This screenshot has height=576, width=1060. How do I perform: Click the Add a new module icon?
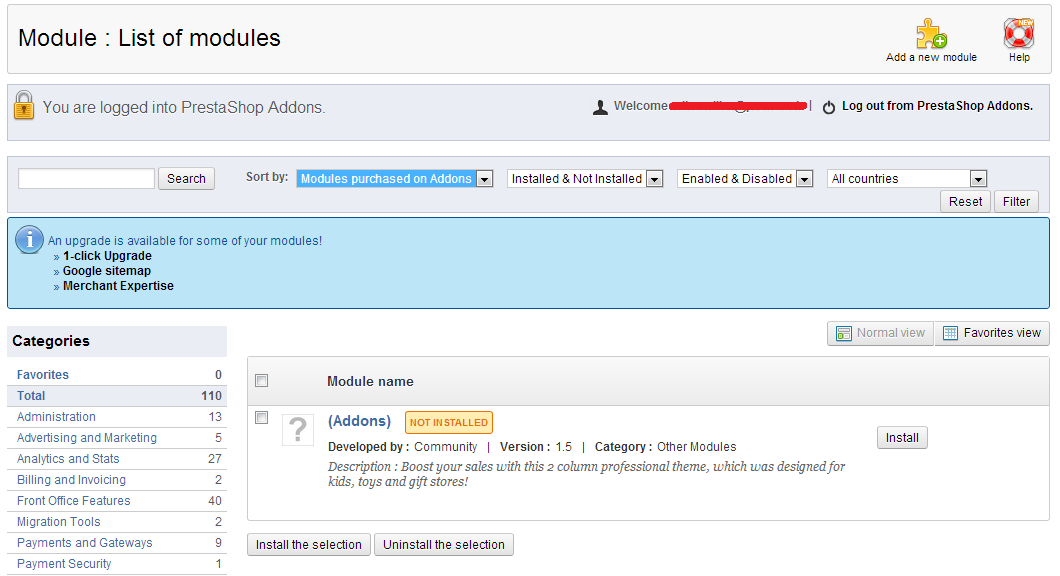coord(931,34)
